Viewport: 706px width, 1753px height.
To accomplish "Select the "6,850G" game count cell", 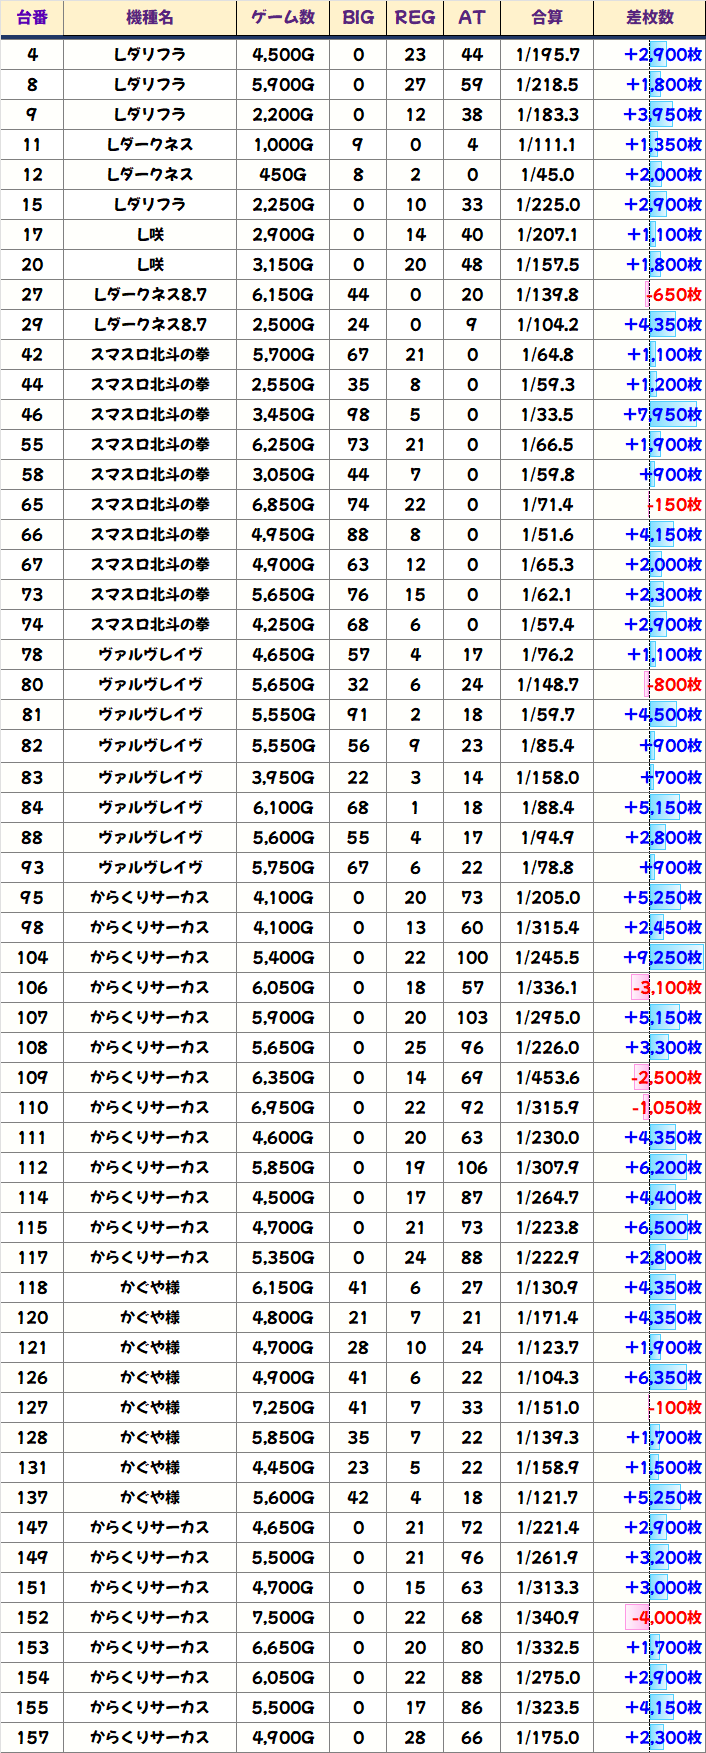I will tap(283, 505).
